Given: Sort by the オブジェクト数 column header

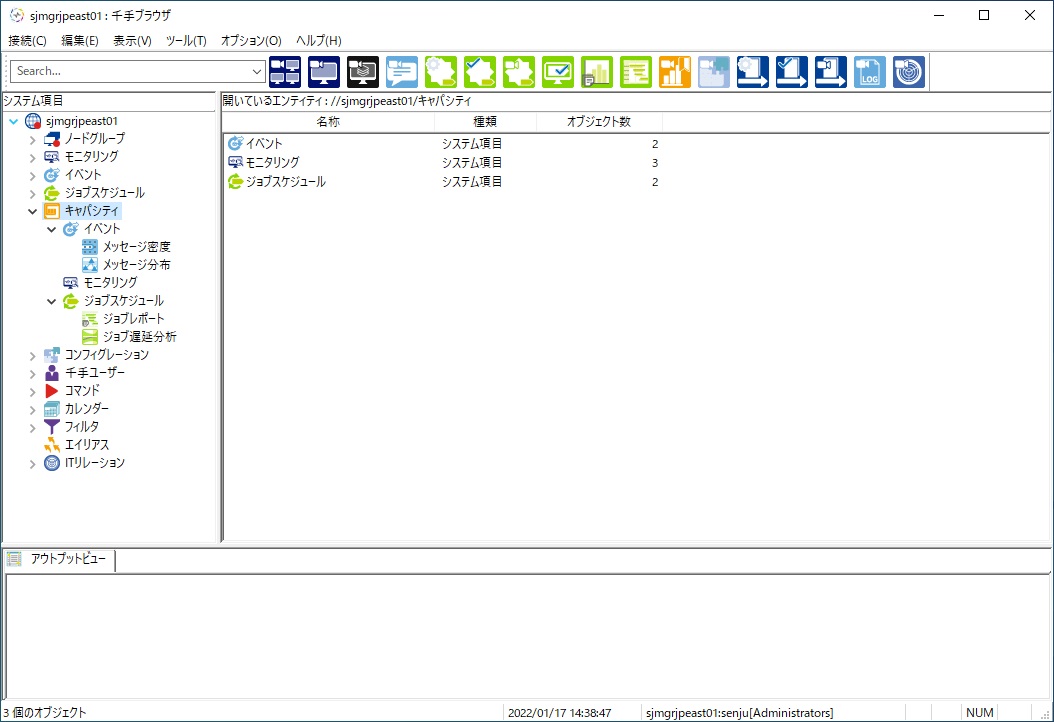Looking at the screenshot, I should (599, 122).
